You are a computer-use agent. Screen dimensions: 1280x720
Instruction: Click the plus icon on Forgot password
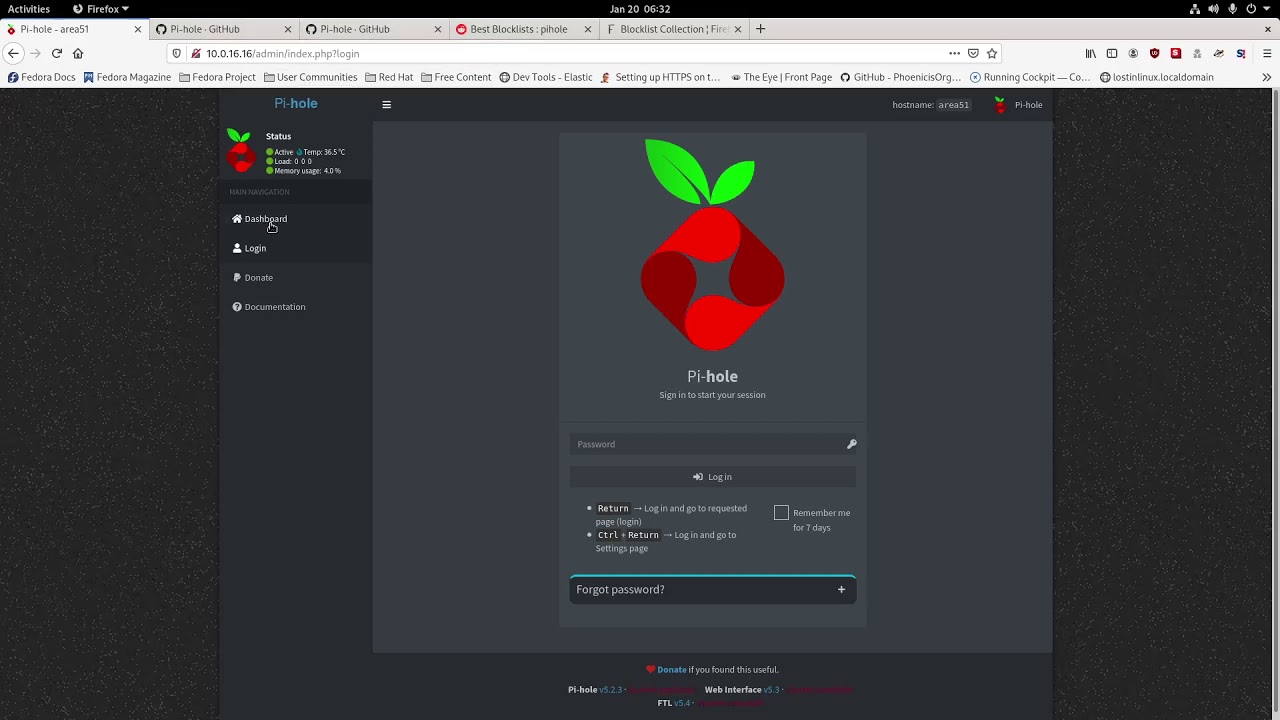coord(841,590)
